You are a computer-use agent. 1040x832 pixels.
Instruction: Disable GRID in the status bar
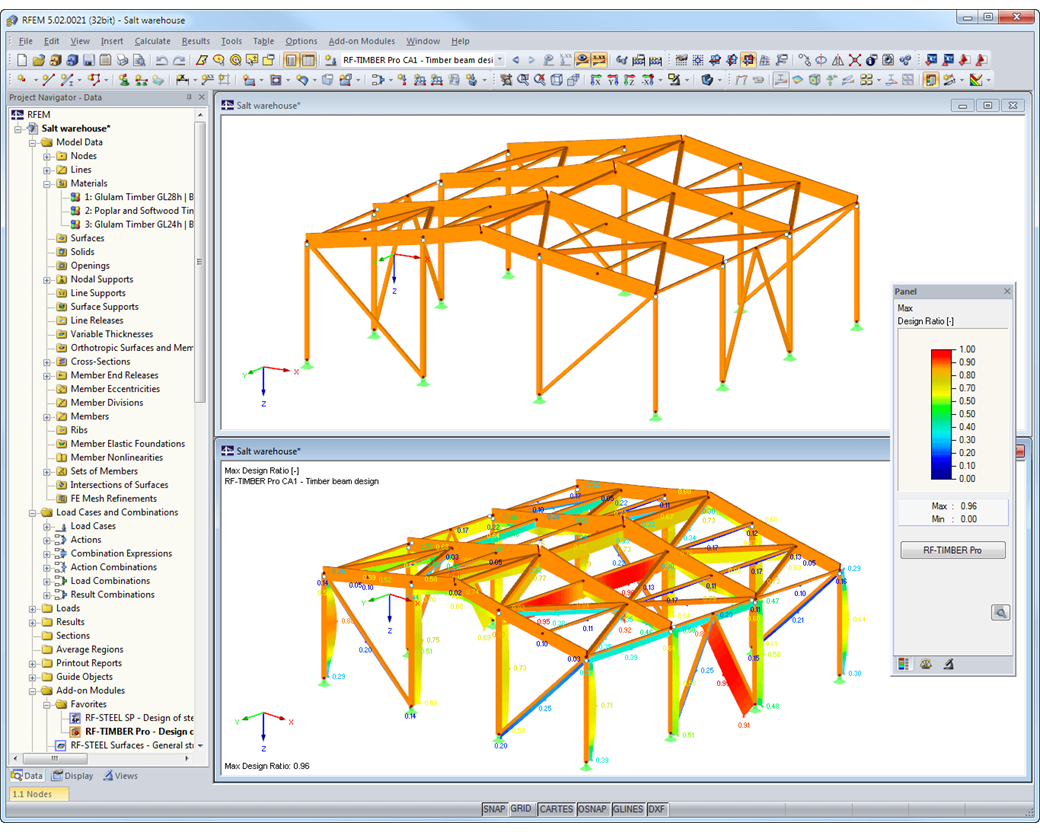[521, 809]
